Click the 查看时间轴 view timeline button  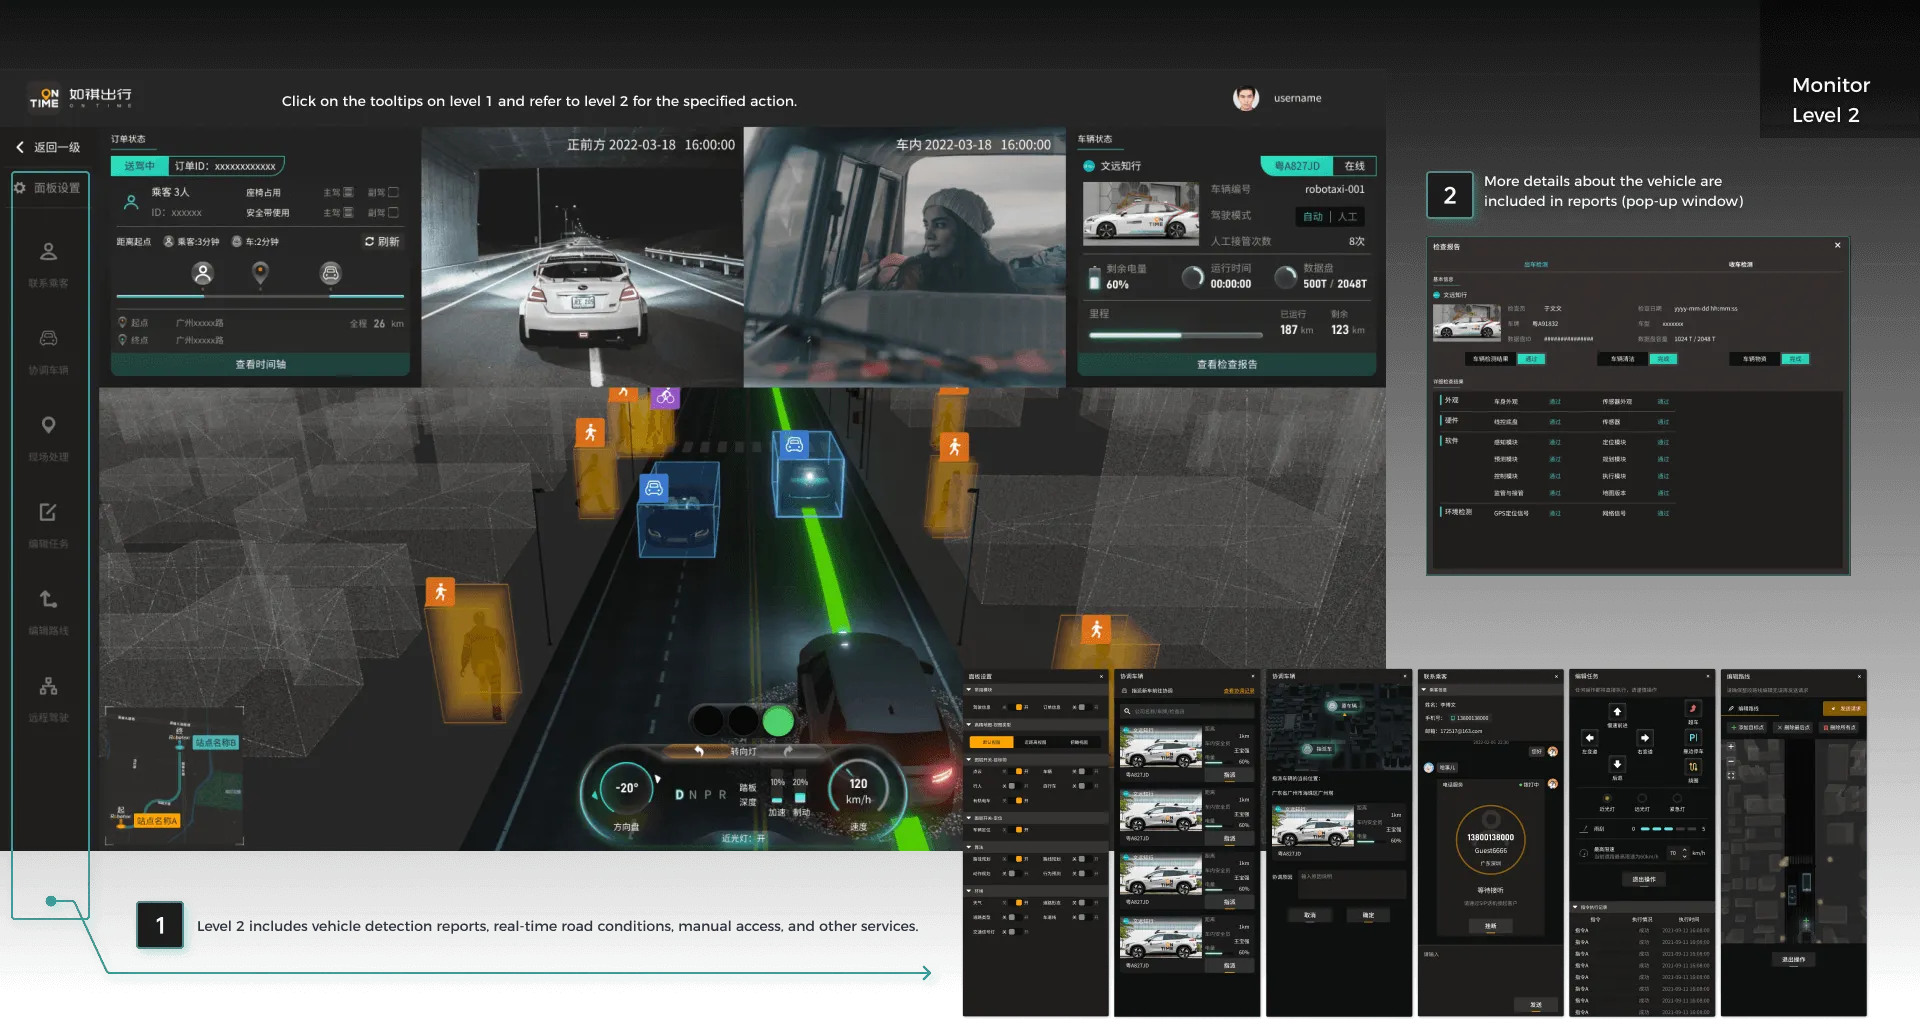tap(259, 364)
